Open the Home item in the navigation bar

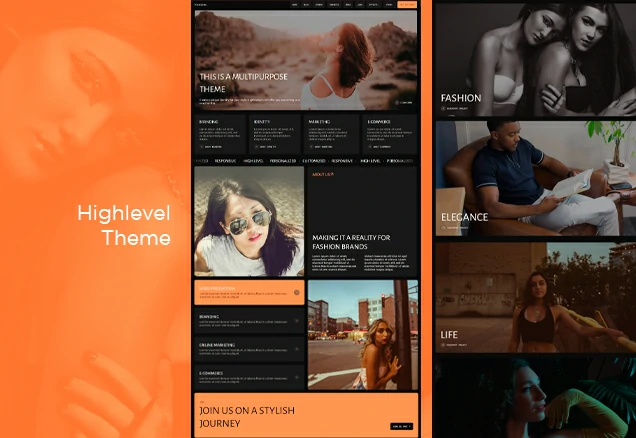[294, 5]
